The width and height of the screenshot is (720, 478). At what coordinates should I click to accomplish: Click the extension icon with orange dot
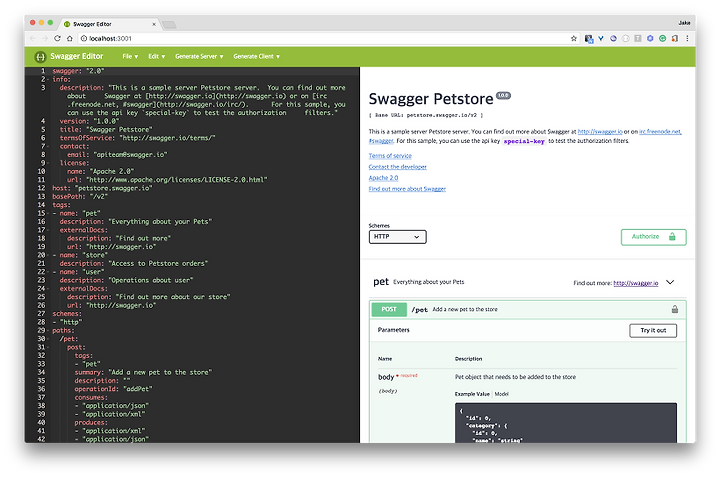pos(675,39)
